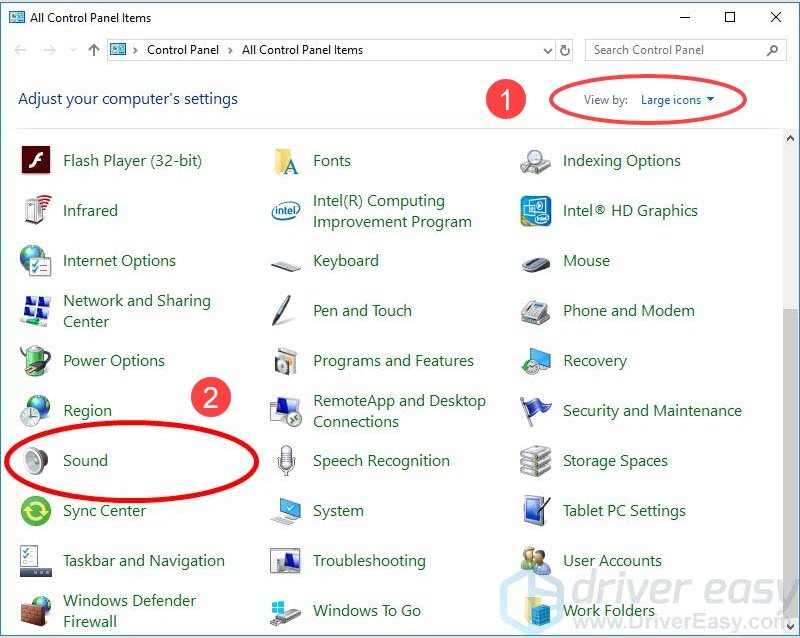Viewport: 800px width, 638px height.
Task: Open the Speech Recognition microphone icon
Action: pyautogui.click(x=286, y=461)
